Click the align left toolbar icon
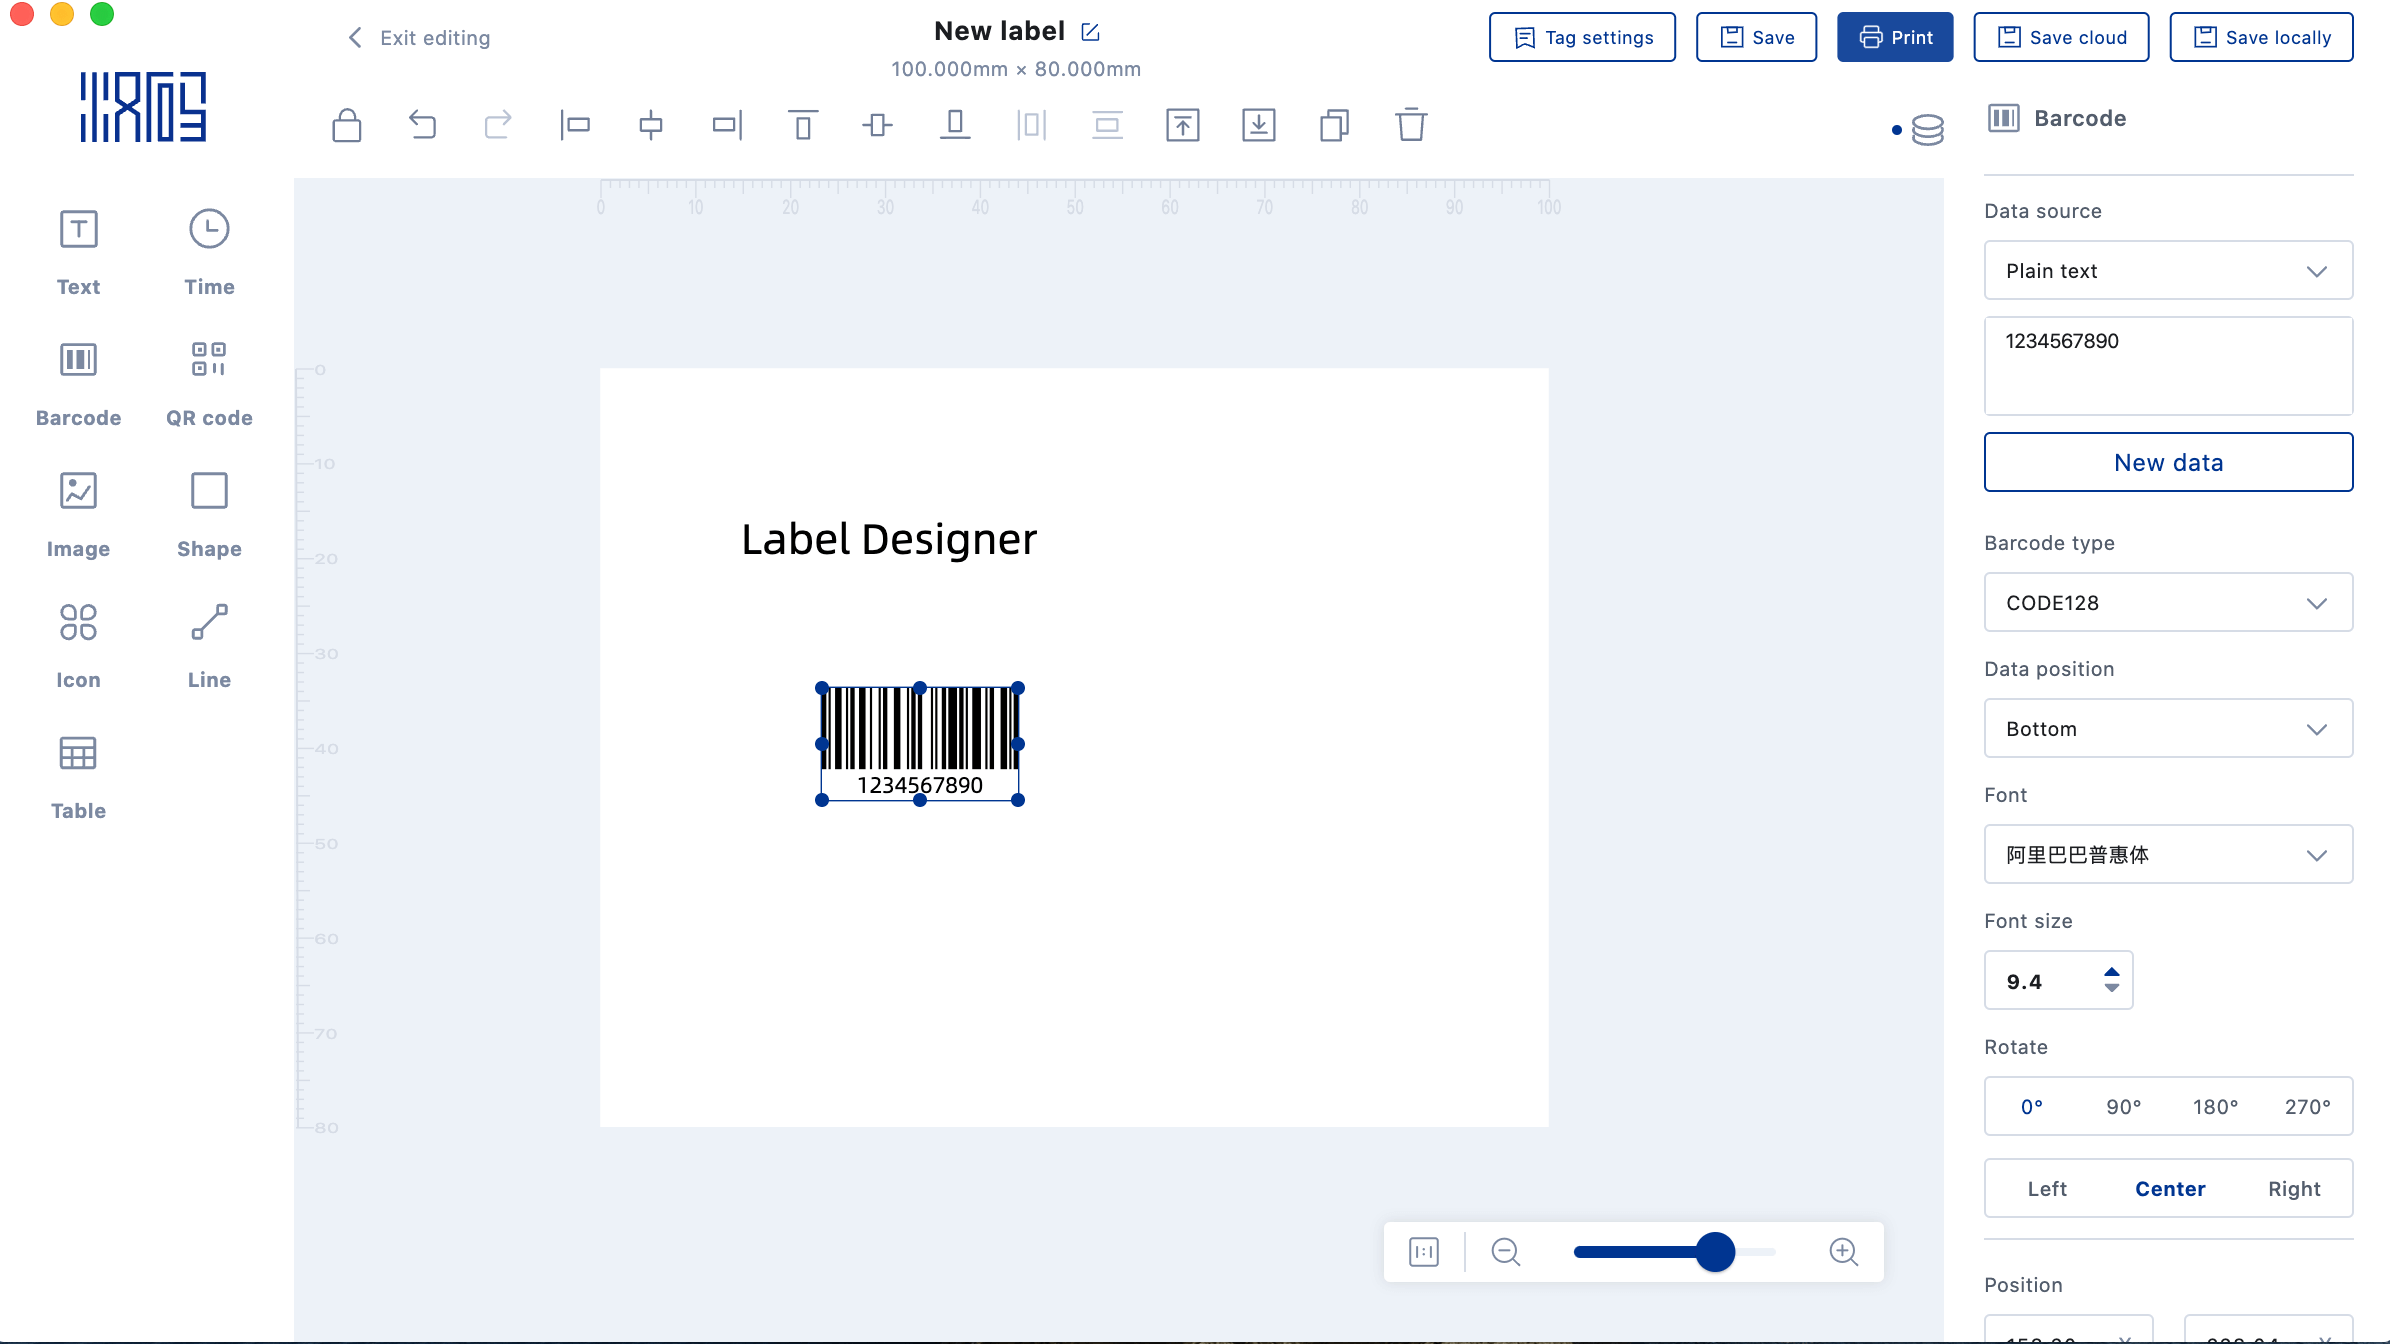 tap(575, 125)
